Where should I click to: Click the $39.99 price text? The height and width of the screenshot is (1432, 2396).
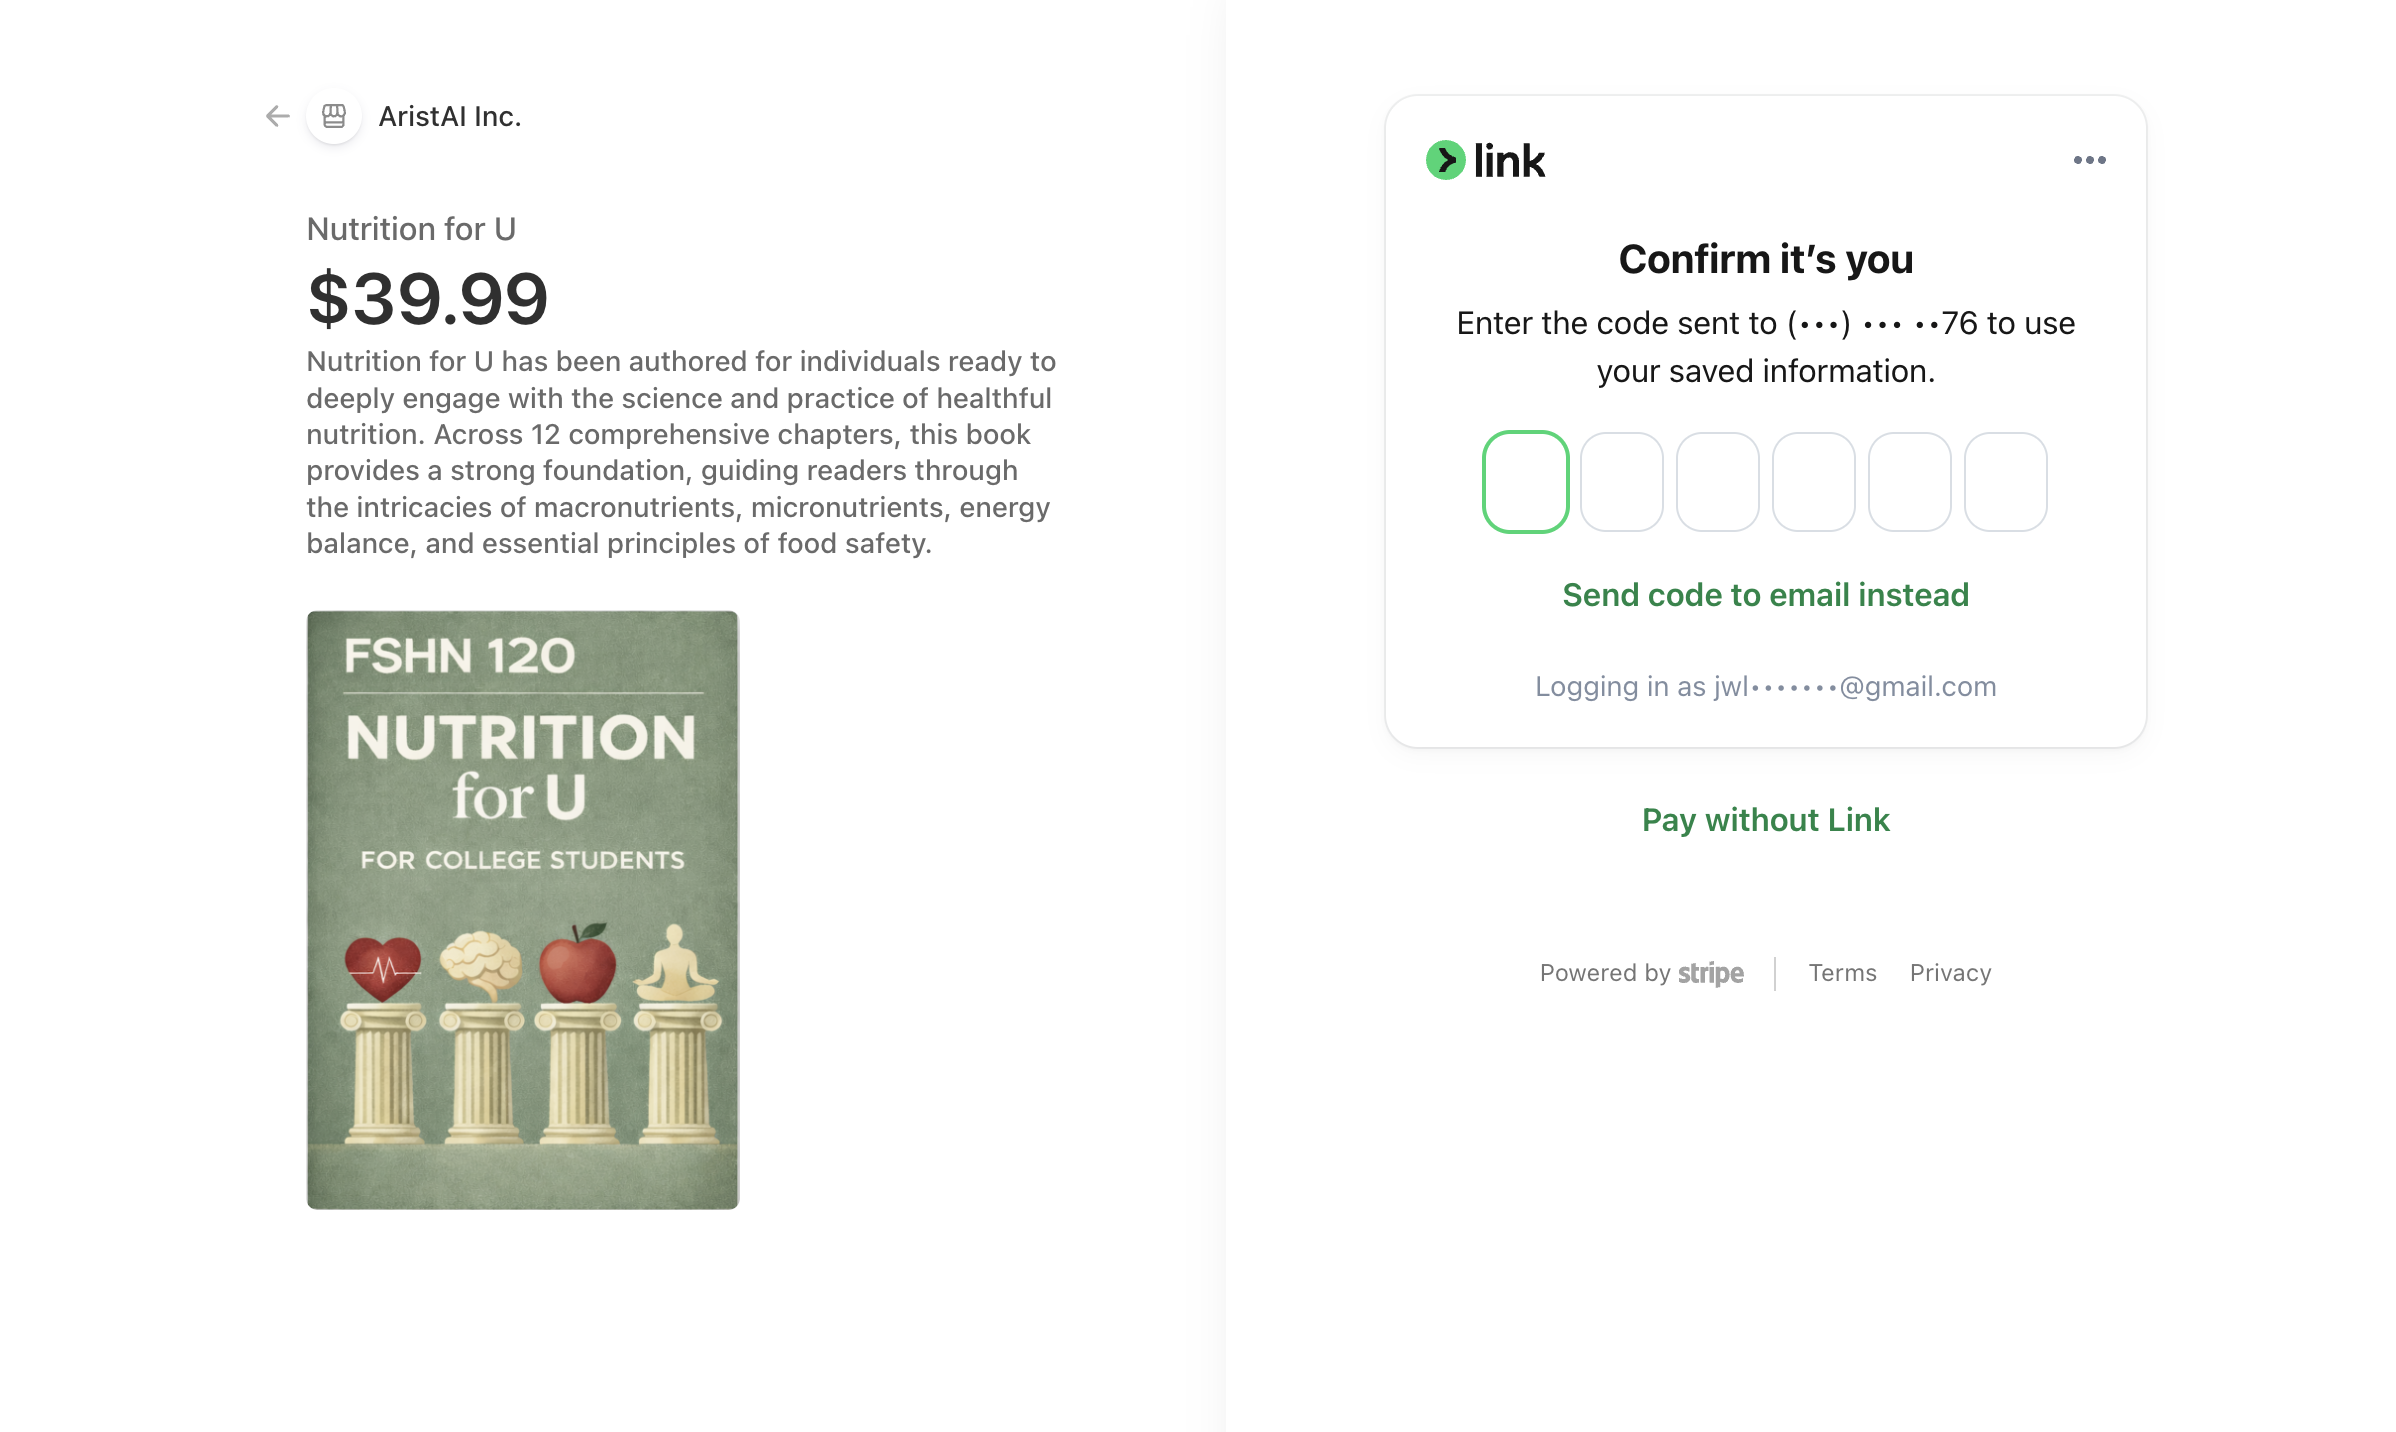pos(428,296)
